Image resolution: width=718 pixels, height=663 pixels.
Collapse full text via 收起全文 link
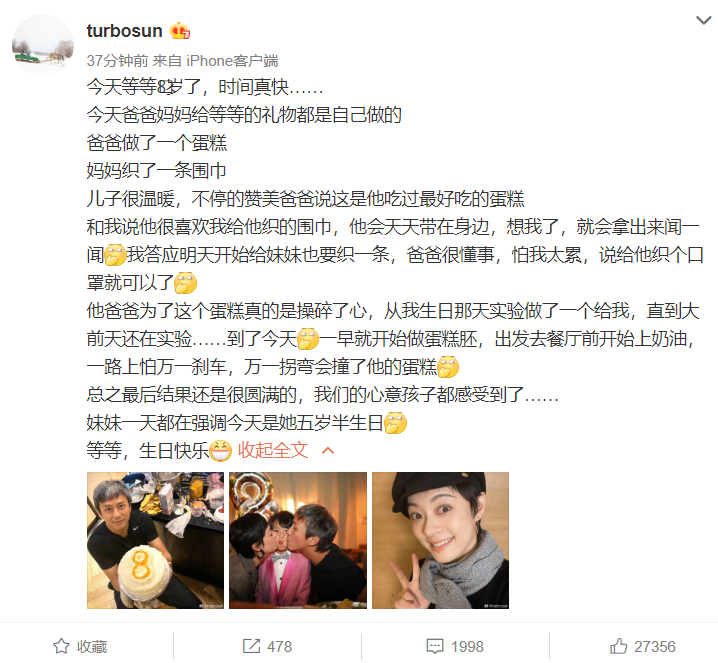[273, 451]
